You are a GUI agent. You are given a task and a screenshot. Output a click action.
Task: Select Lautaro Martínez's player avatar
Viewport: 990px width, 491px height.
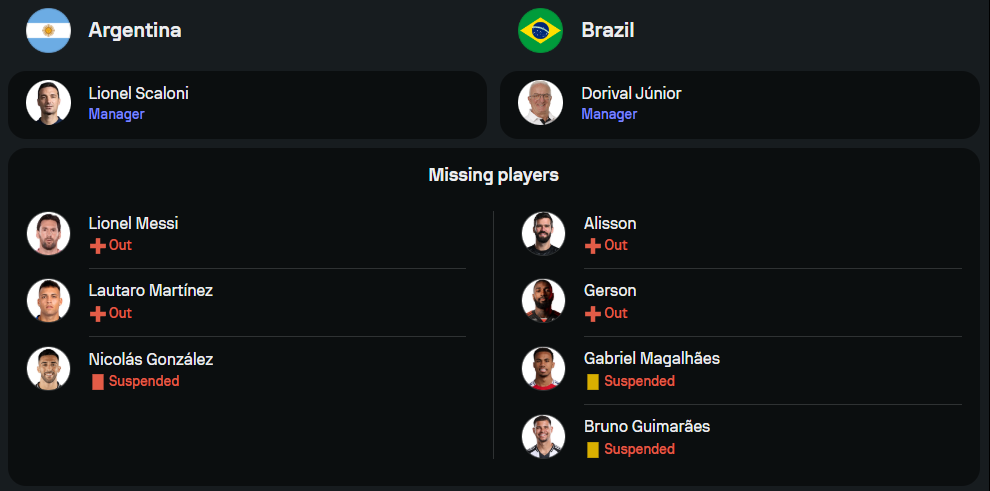[x=48, y=301]
